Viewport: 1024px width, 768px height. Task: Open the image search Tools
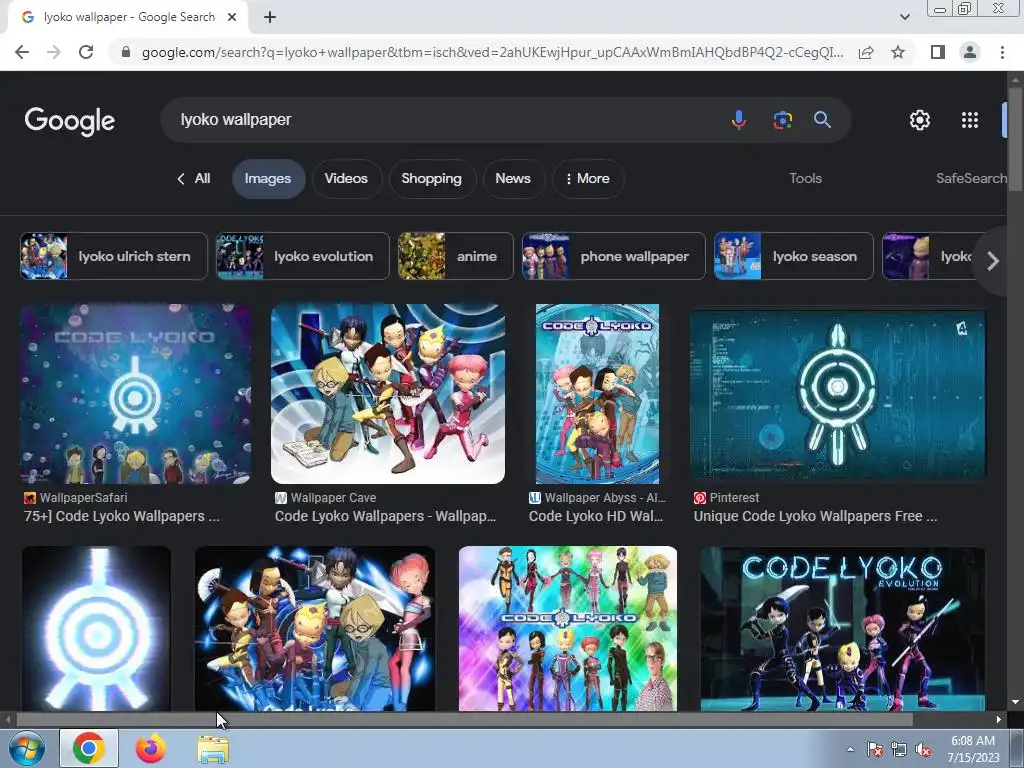805,179
